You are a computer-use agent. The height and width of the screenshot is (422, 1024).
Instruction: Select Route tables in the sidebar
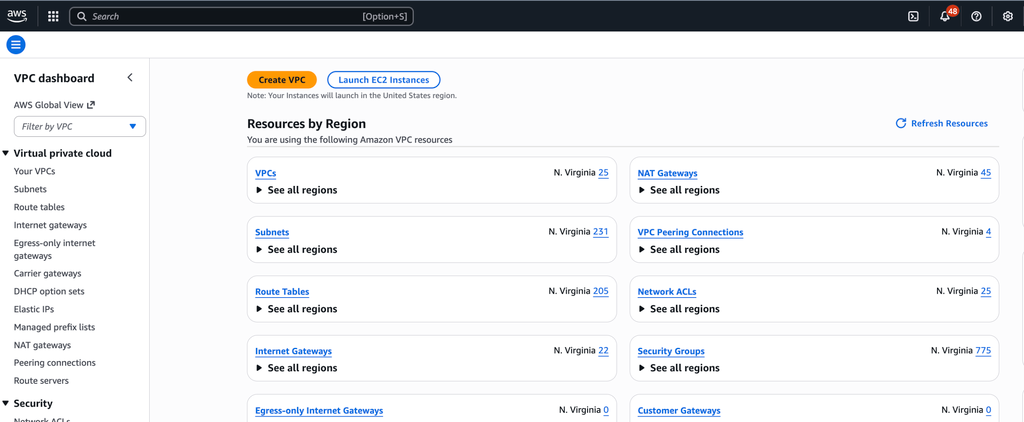click(x=39, y=207)
